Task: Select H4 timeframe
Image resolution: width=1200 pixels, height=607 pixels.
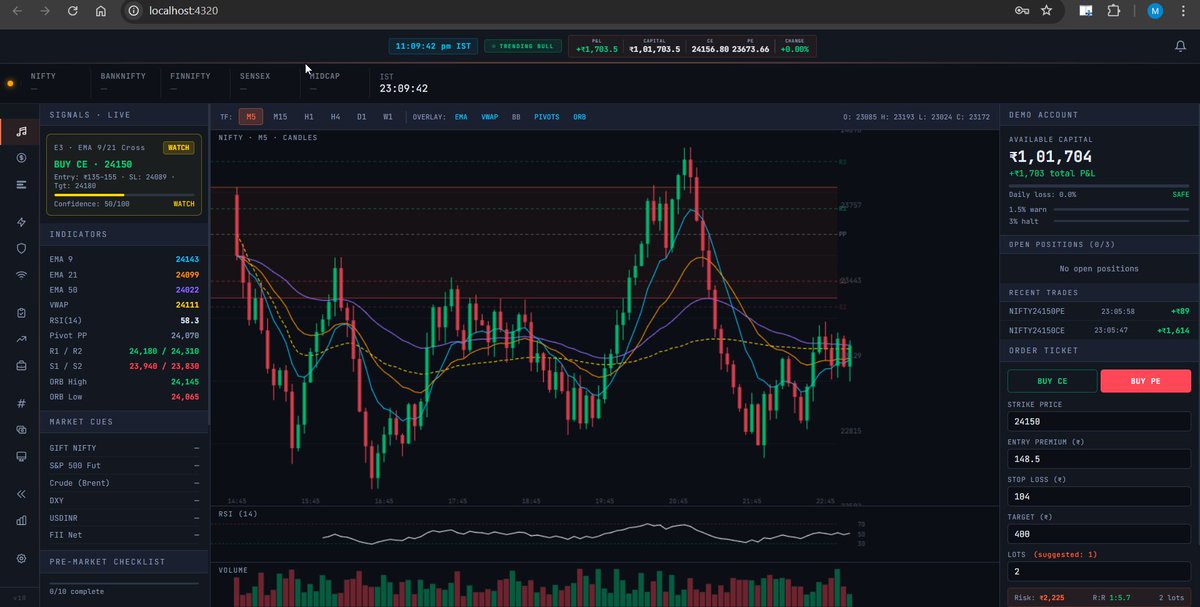Action: click(x=336, y=117)
